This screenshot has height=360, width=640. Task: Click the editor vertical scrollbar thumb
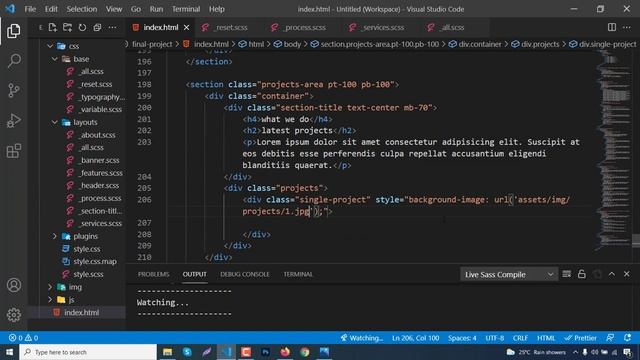[x=636, y=240]
